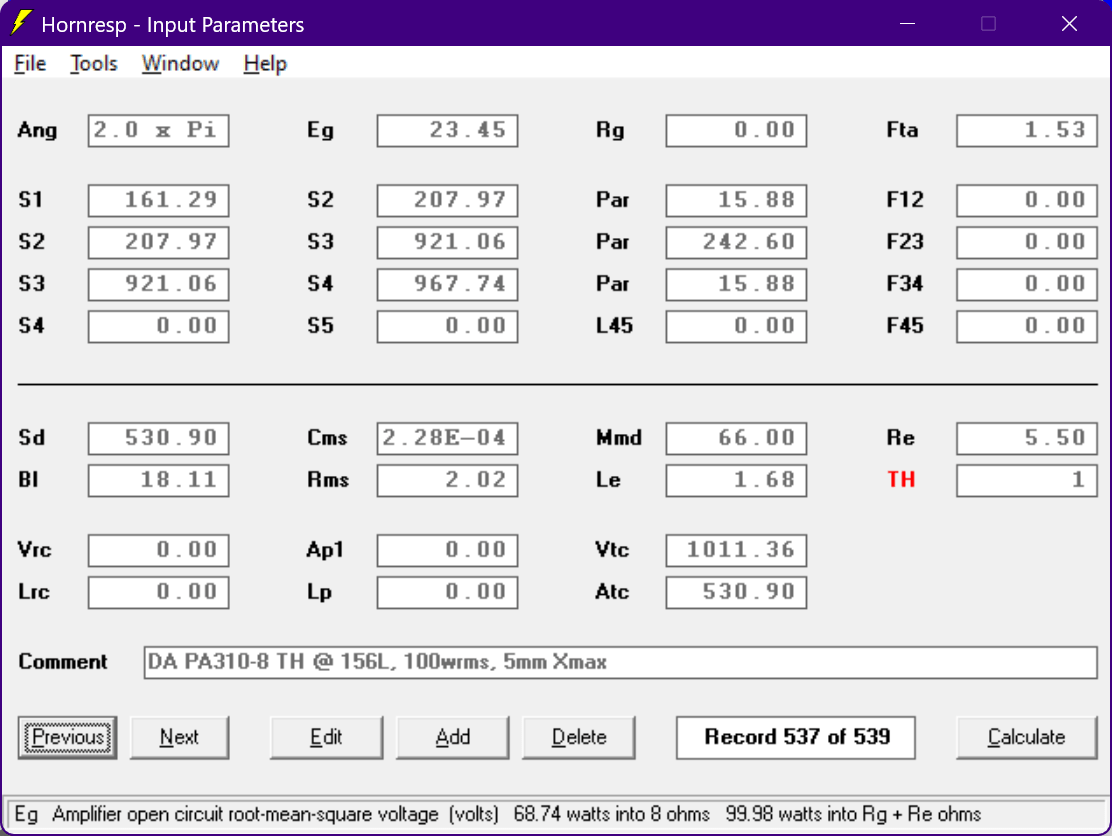Click the Eg label
The height and width of the screenshot is (836, 1112).
point(321,130)
